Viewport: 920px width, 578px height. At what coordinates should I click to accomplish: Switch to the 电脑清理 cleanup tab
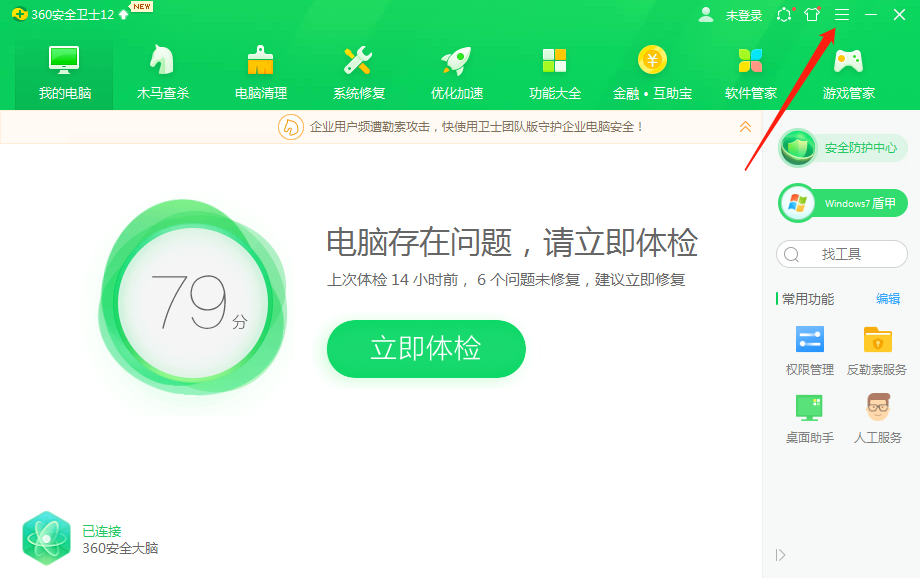(261, 73)
